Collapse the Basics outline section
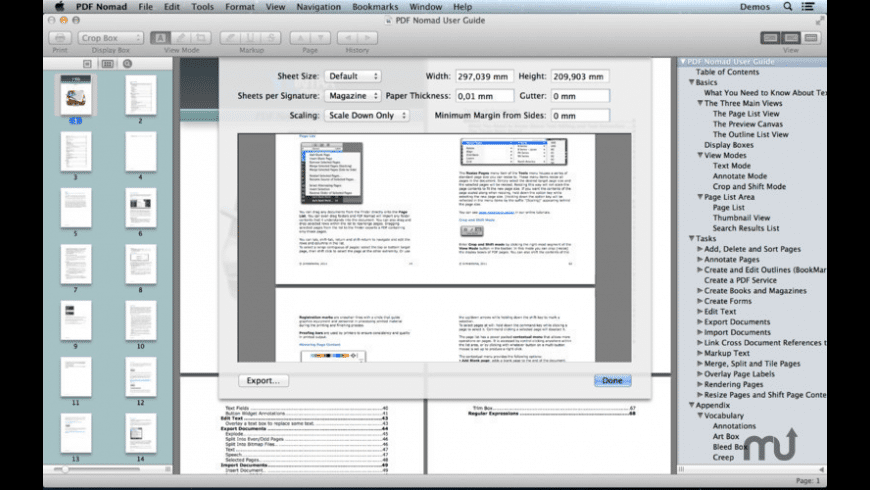The width and height of the screenshot is (870, 490). tap(691, 82)
